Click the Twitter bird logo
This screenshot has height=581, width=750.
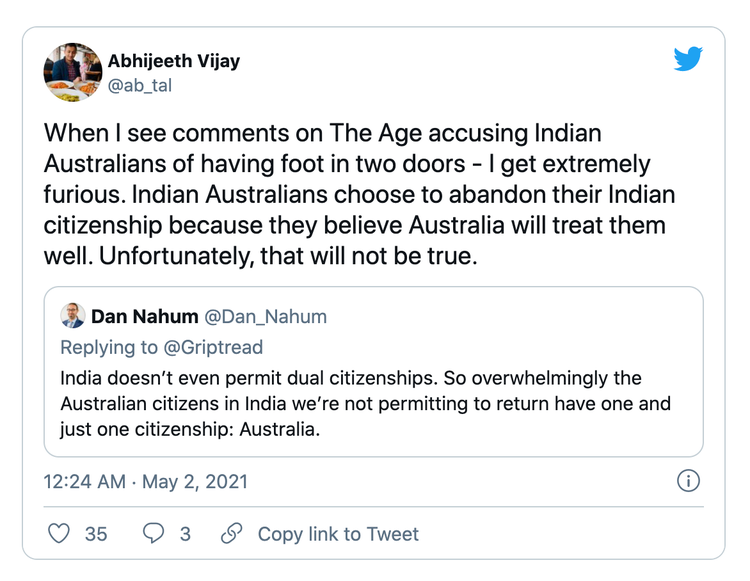pos(688,59)
